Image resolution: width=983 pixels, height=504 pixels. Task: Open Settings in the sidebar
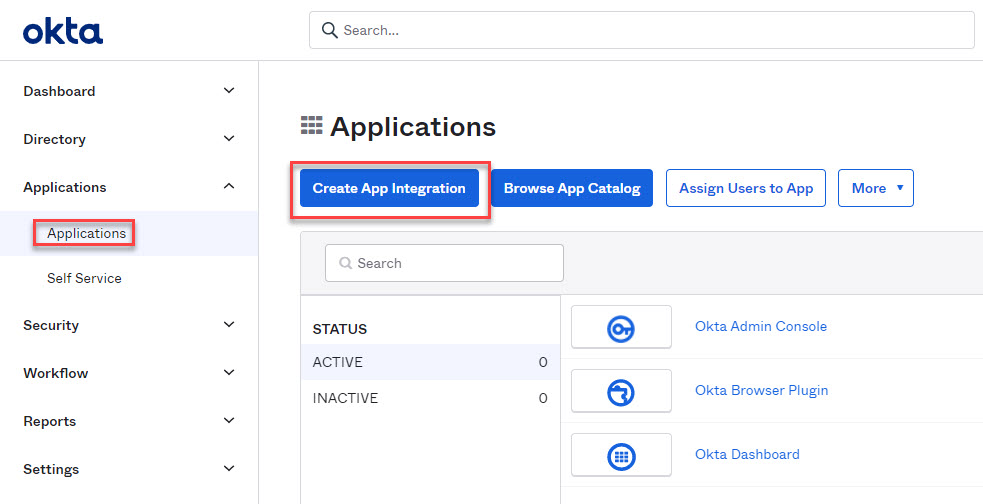point(51,469)
